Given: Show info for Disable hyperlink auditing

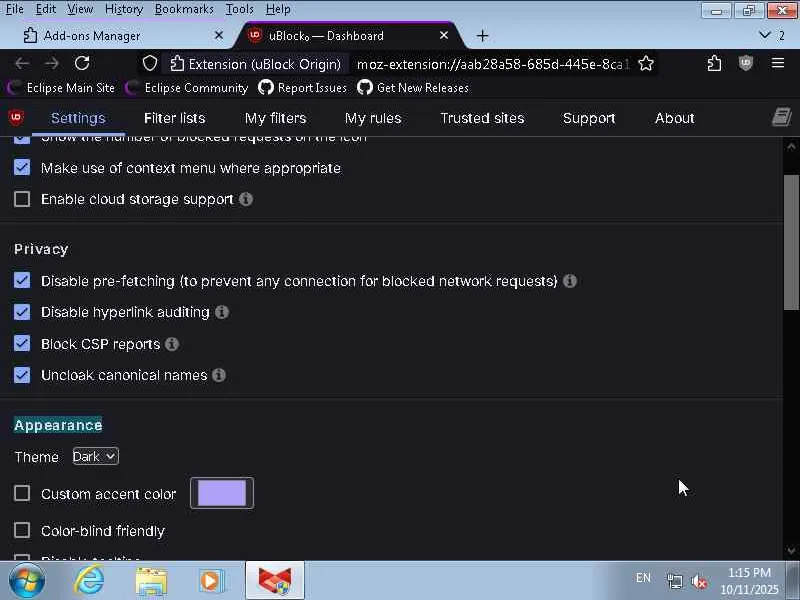Looking at the screenshot, I should point(222,312).
